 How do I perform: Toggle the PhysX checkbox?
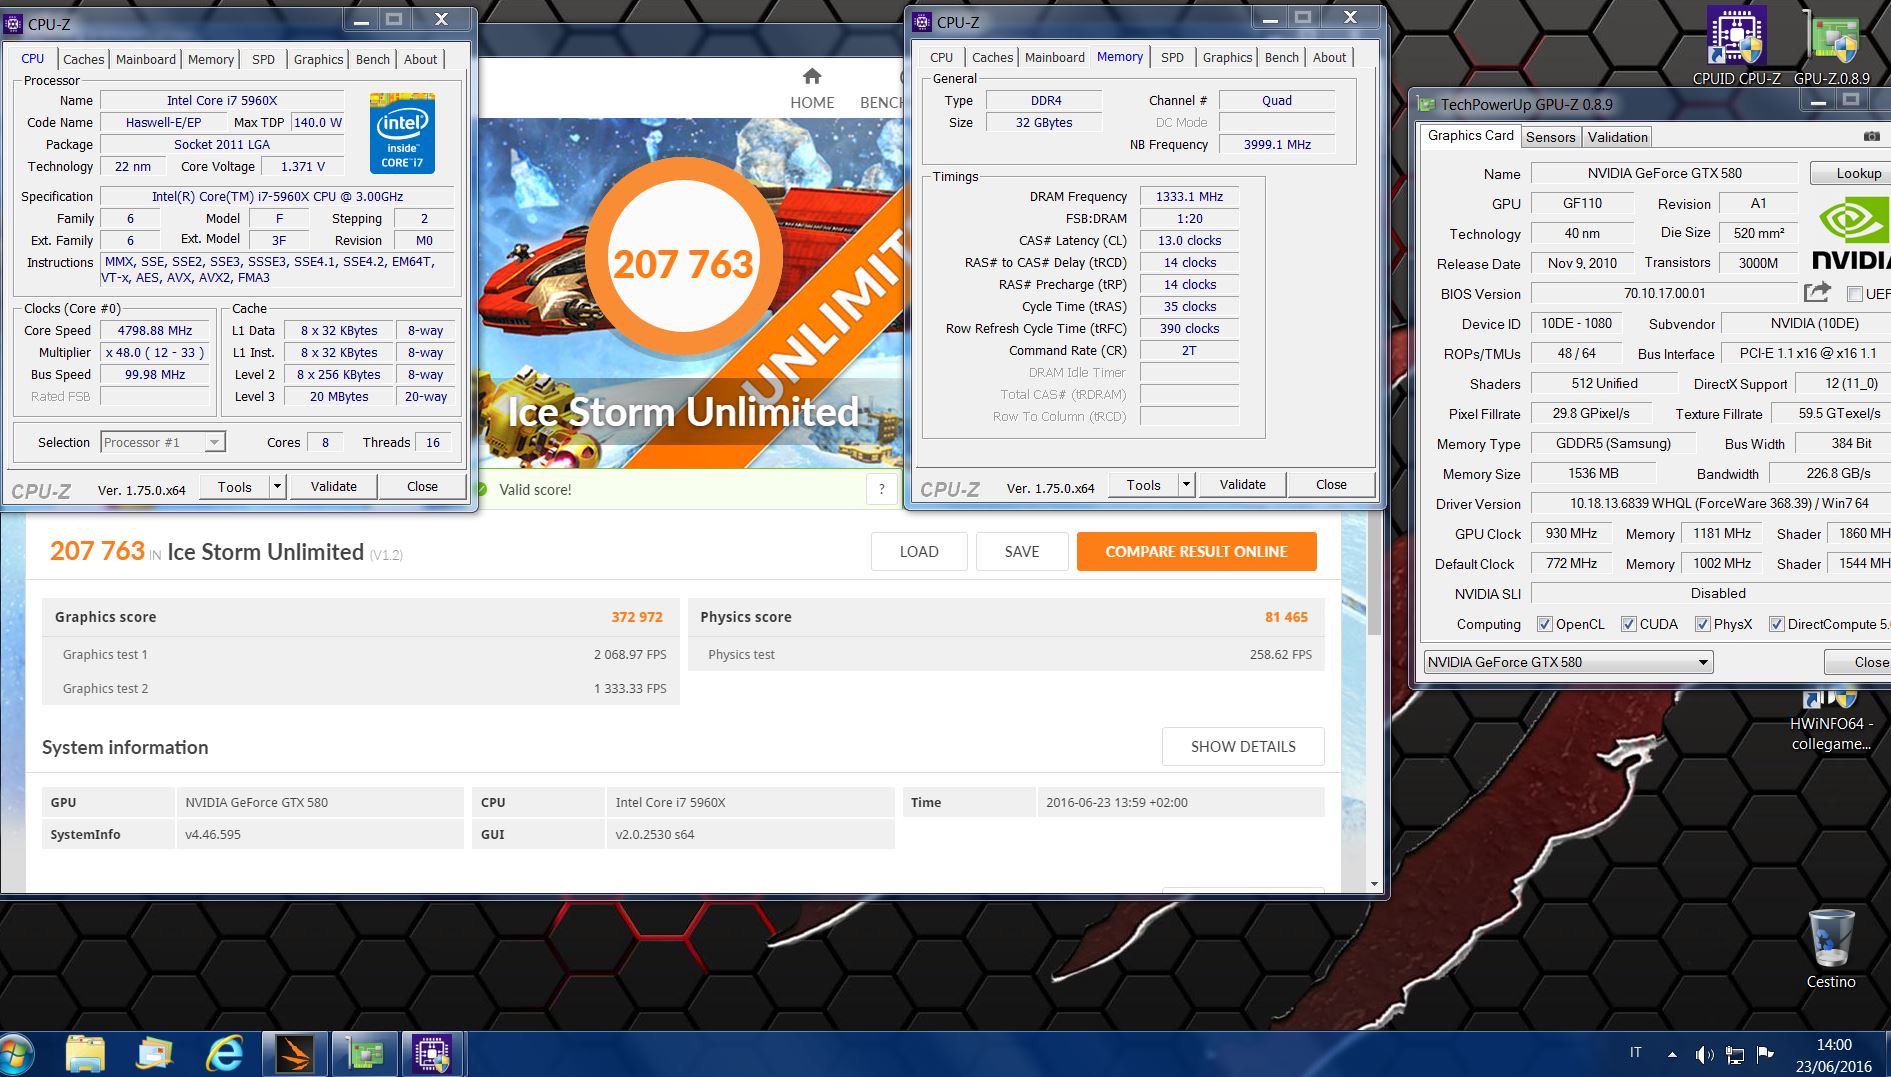[1702, 624]
